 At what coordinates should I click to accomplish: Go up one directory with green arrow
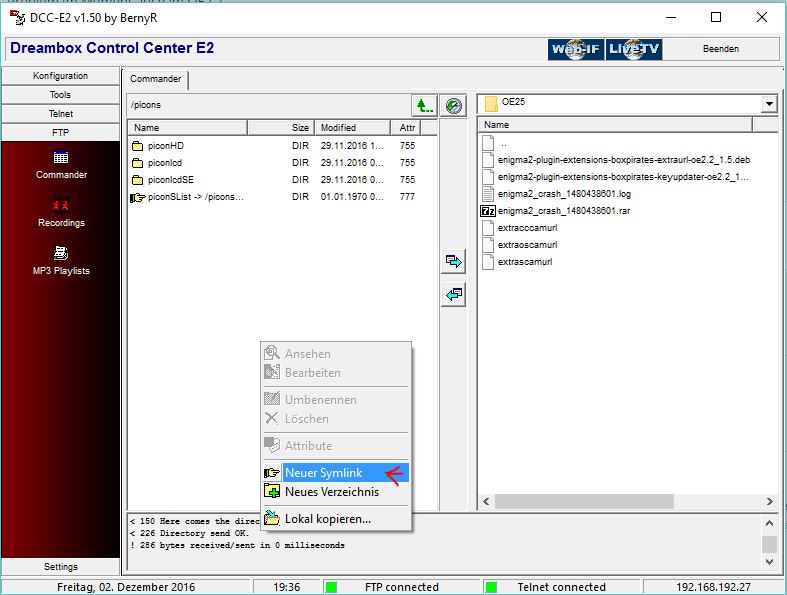pyautogui.click(x=425, y=105)
